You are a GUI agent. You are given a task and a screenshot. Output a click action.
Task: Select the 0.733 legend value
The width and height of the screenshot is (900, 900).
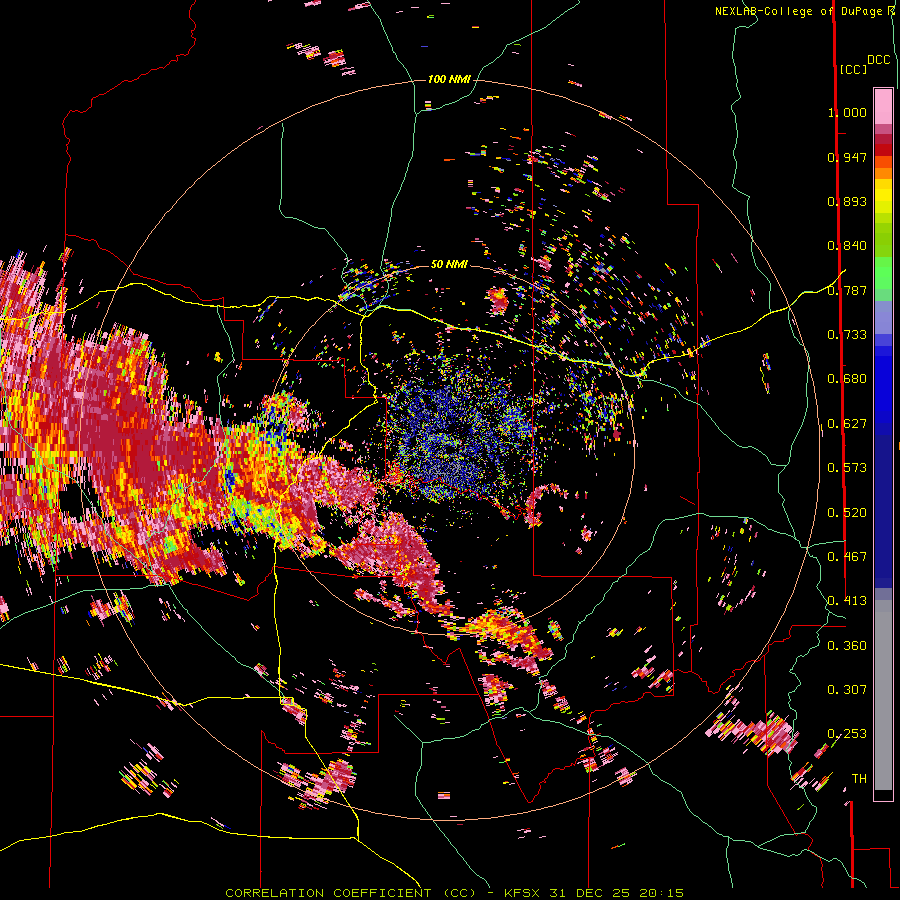click(847, 335)
